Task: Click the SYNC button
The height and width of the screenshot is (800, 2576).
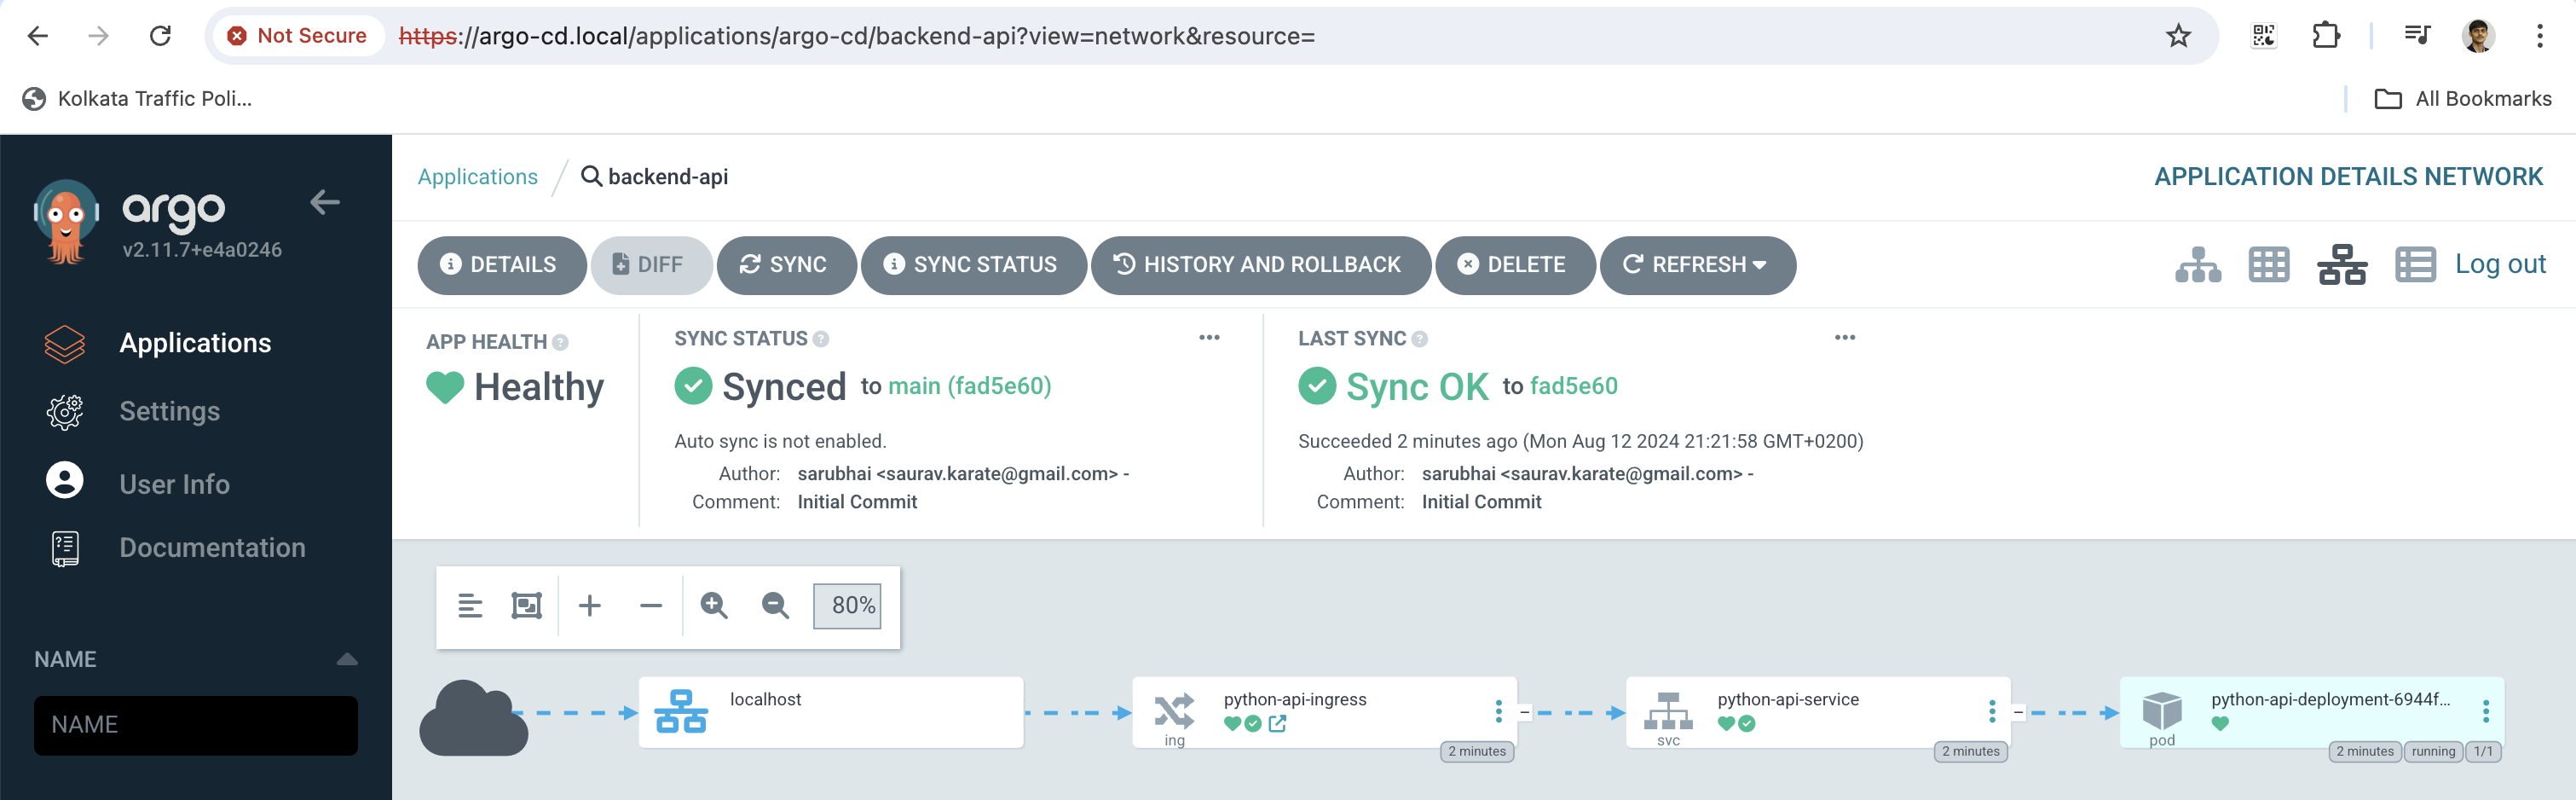Action: click(x=785, y=265)
